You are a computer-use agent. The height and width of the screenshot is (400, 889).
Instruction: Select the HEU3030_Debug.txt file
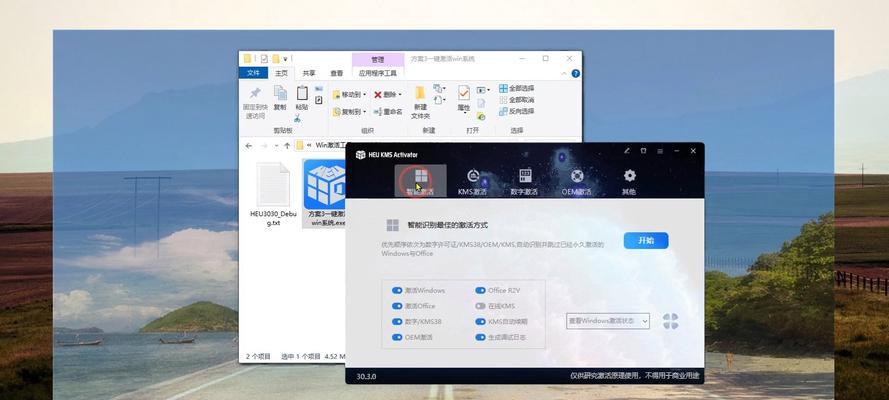[x=273, y=194]
